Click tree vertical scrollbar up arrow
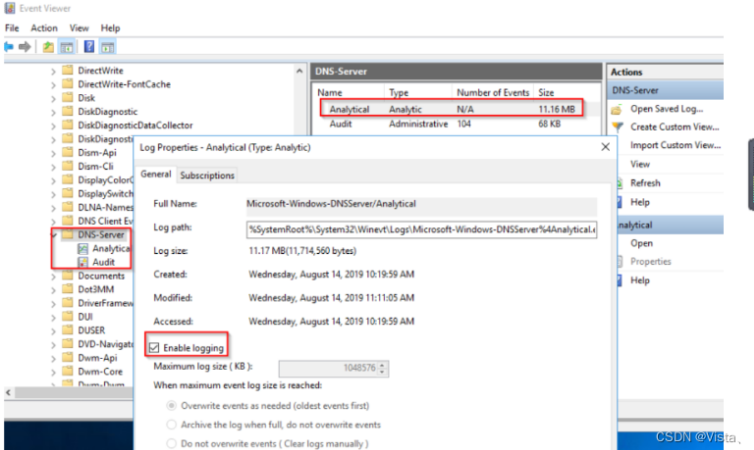This screenshot has width=754, height=450. (300, 71)
